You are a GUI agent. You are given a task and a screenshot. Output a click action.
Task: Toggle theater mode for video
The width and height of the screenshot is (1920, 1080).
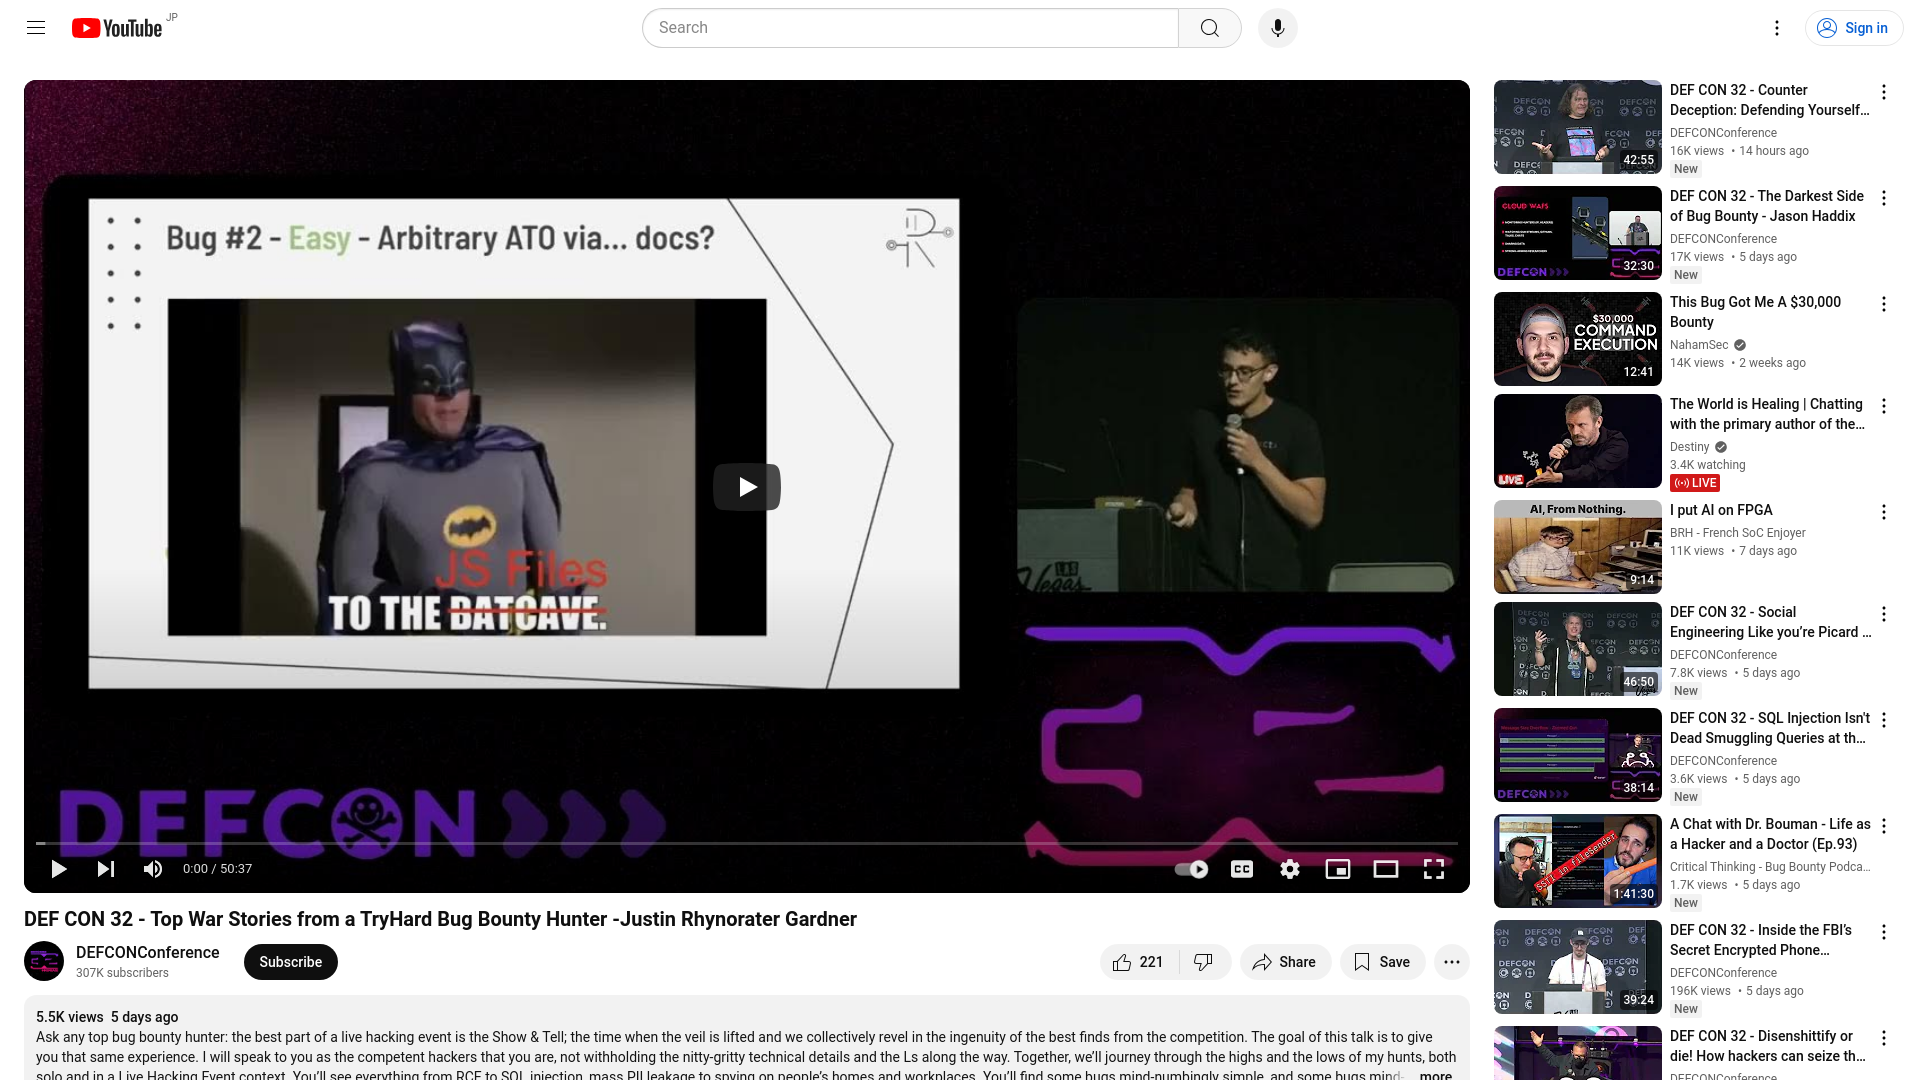pyautogui.click(x=1386, y=869)
